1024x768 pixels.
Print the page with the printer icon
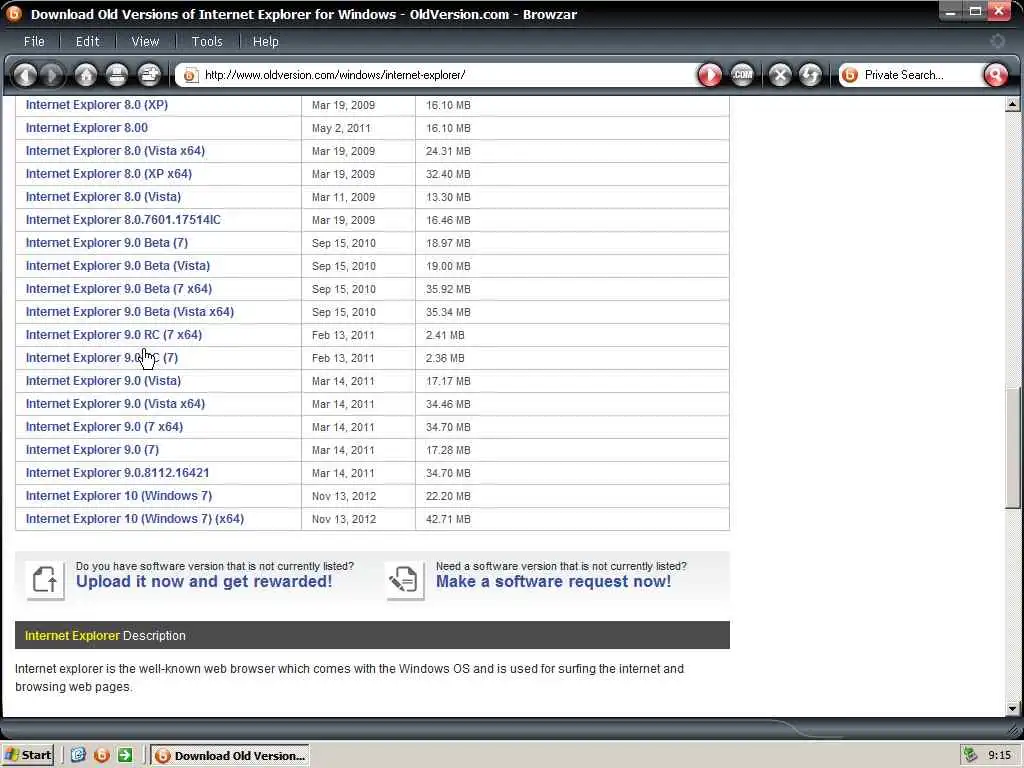(117, 75)
